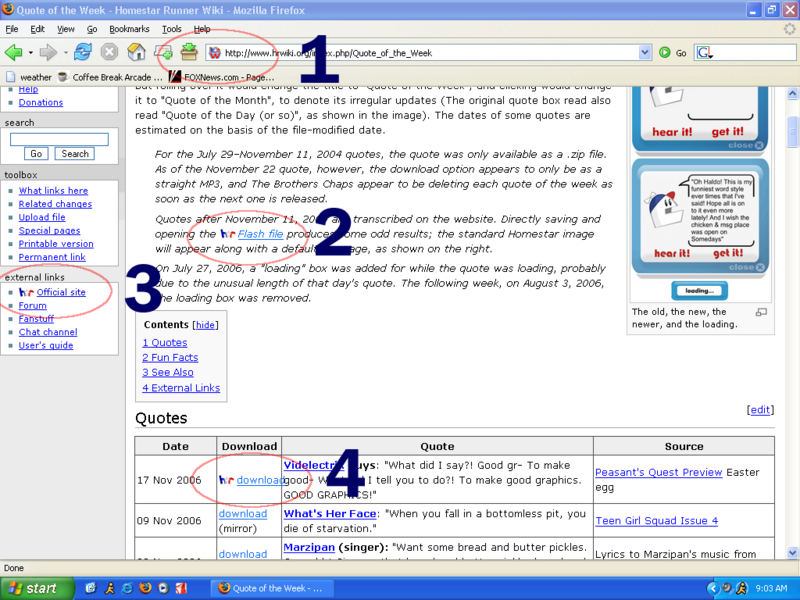Open the Printable version link
Viewport: 800px width, 600px height.
(x=56, y=244)
